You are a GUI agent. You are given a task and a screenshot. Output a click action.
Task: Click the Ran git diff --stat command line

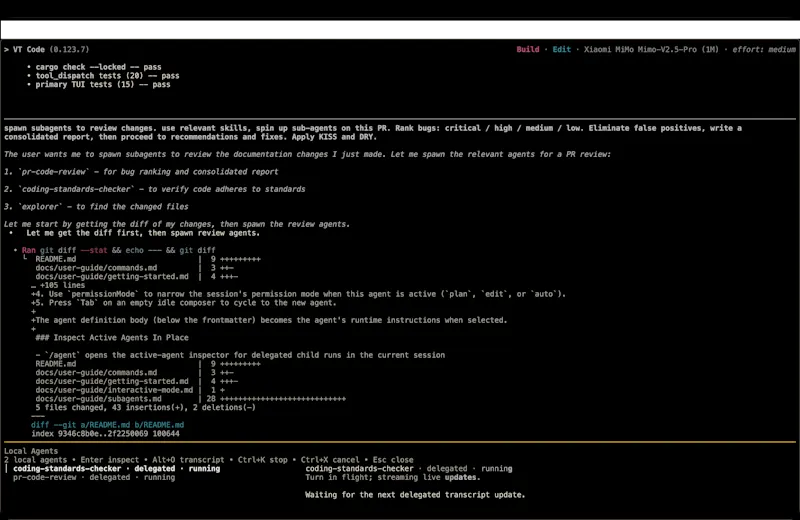point(118,250)
